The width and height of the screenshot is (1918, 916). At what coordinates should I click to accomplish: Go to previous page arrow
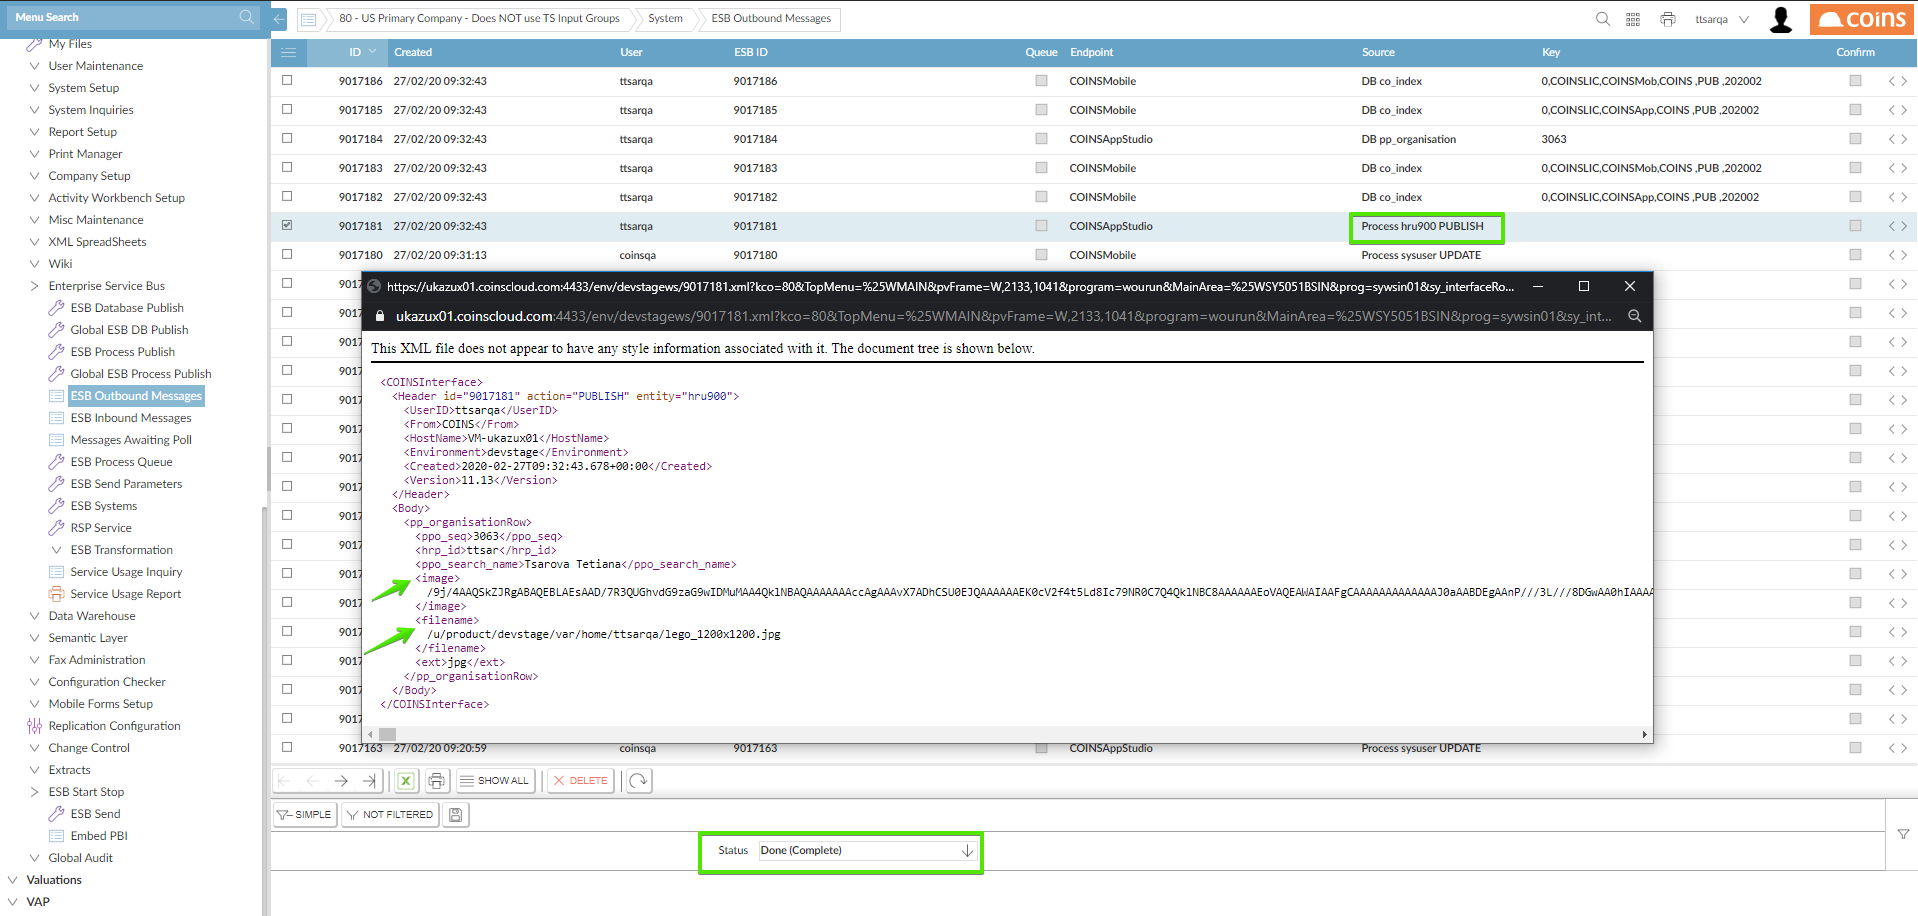tap(313, 781)
